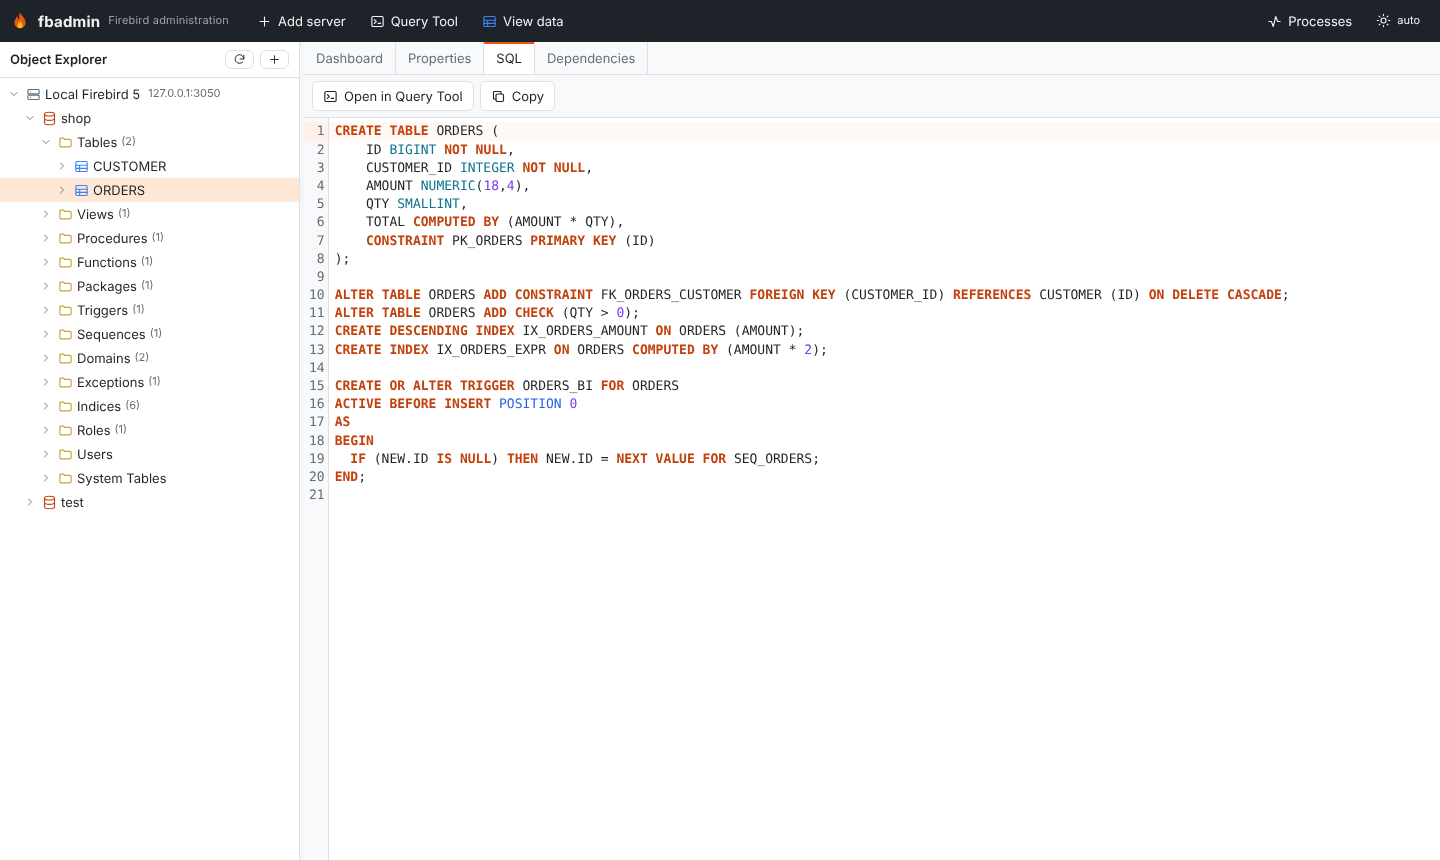Open the Query Tool from top bar
Viewport: 1440px width, 860px height.
[414, 21]
